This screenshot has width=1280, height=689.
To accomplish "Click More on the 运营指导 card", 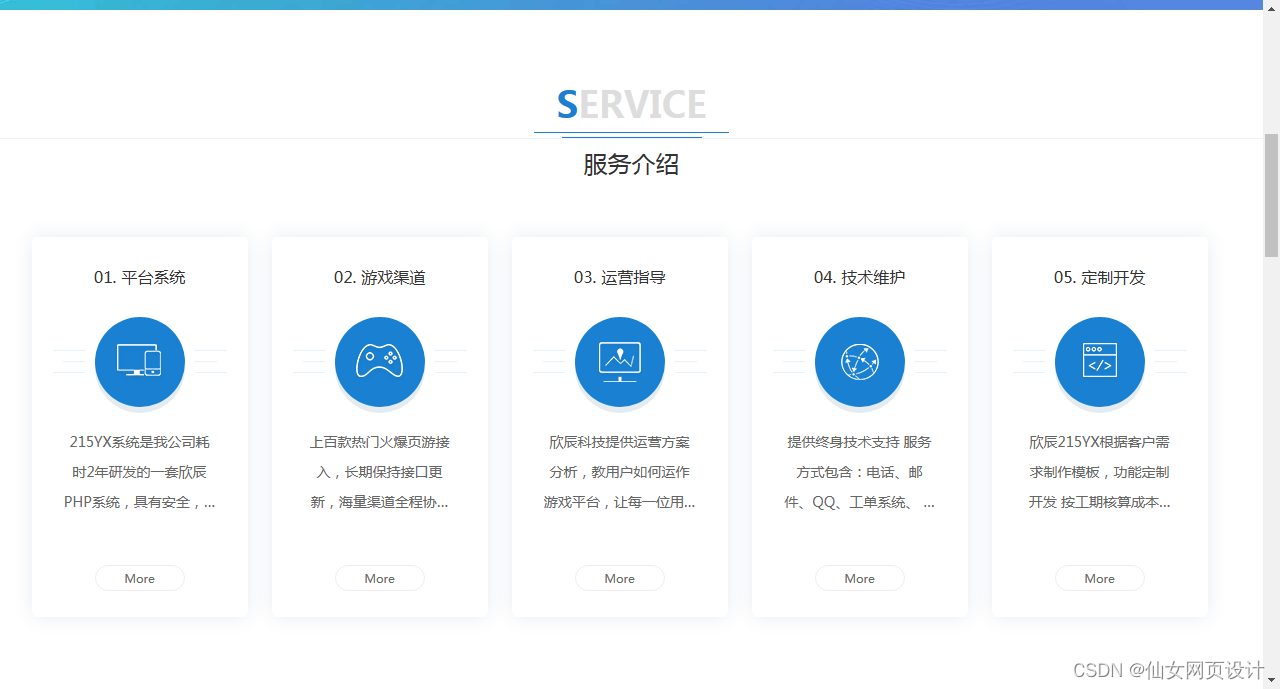I will [620, 578].
